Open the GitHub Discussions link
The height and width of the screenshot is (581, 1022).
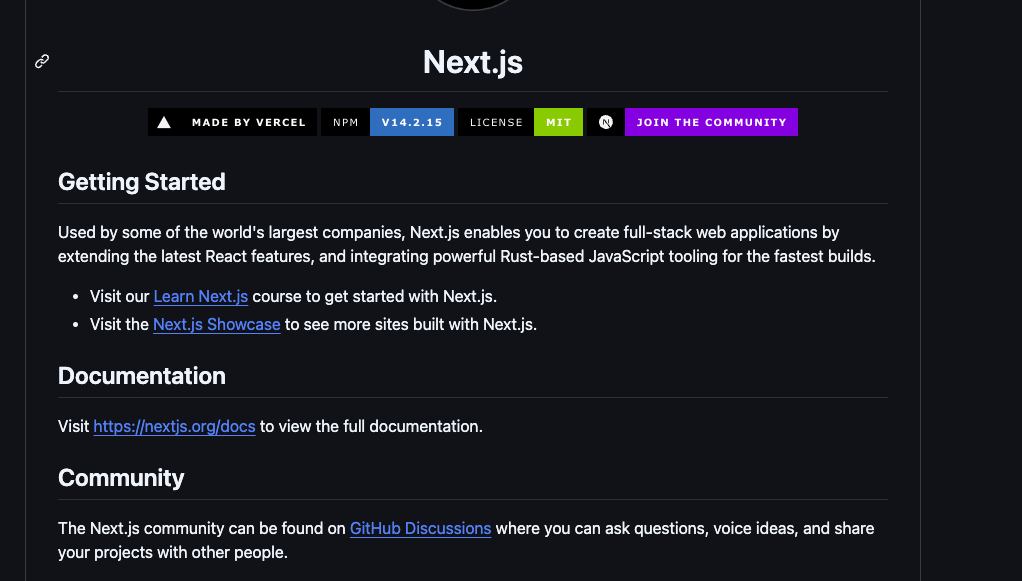tap(420, 529)
